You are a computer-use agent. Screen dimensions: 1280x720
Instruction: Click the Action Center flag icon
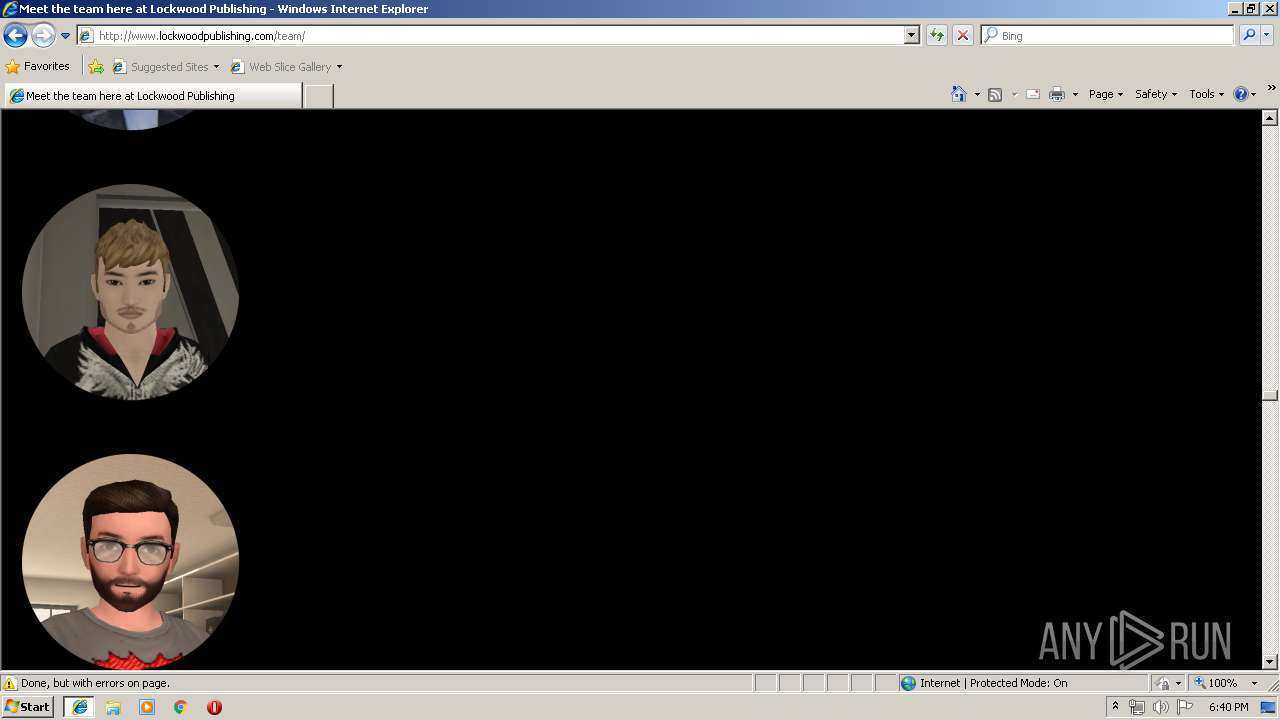[1185, 707]
